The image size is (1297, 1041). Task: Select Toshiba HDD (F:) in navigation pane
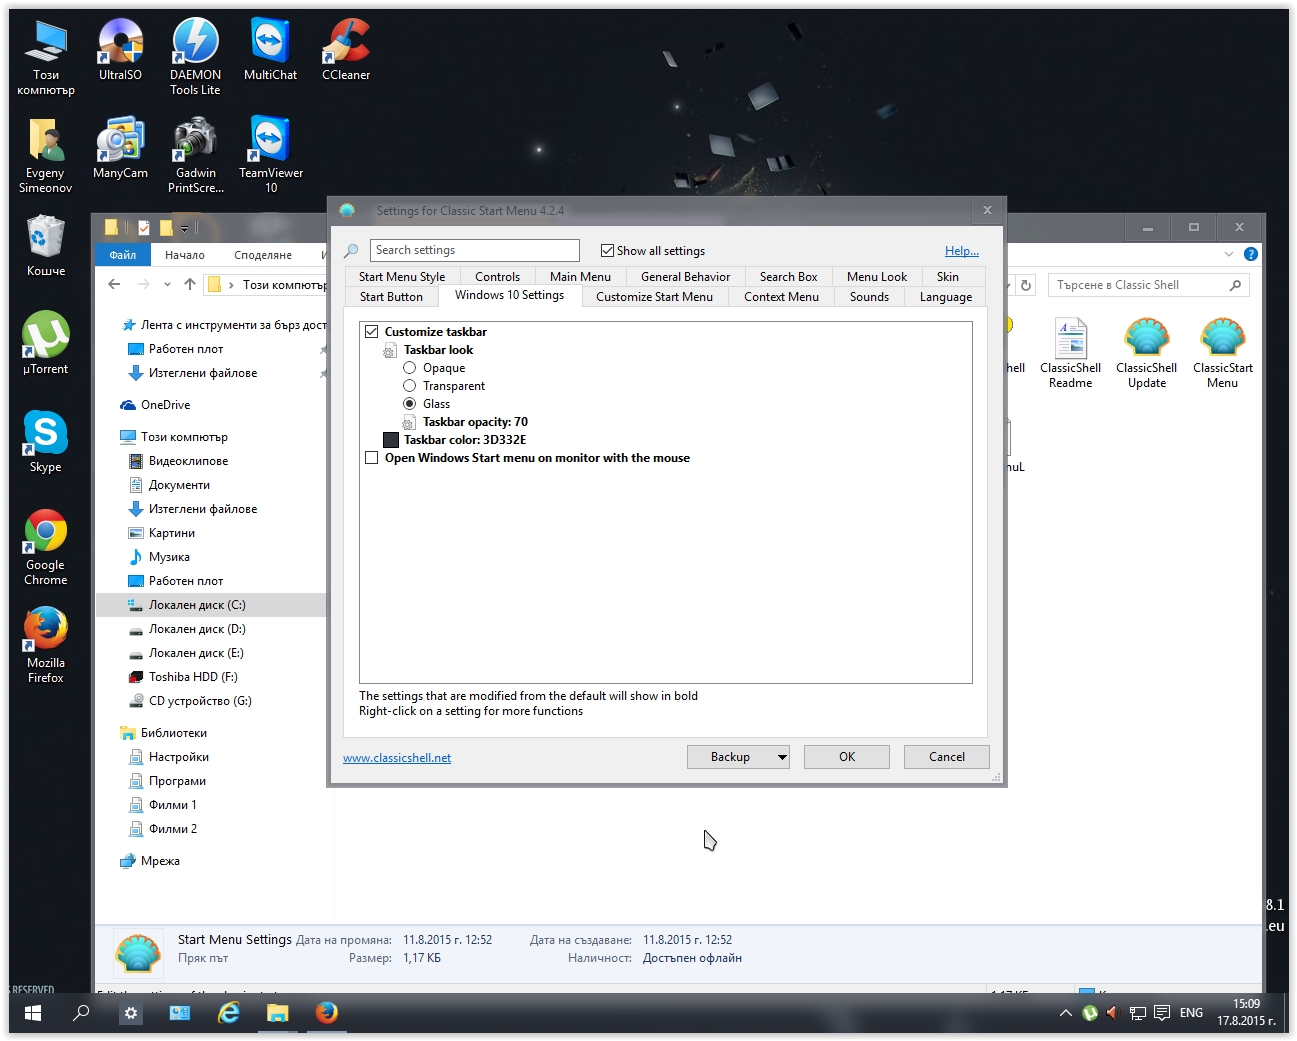tap(193, 677)
